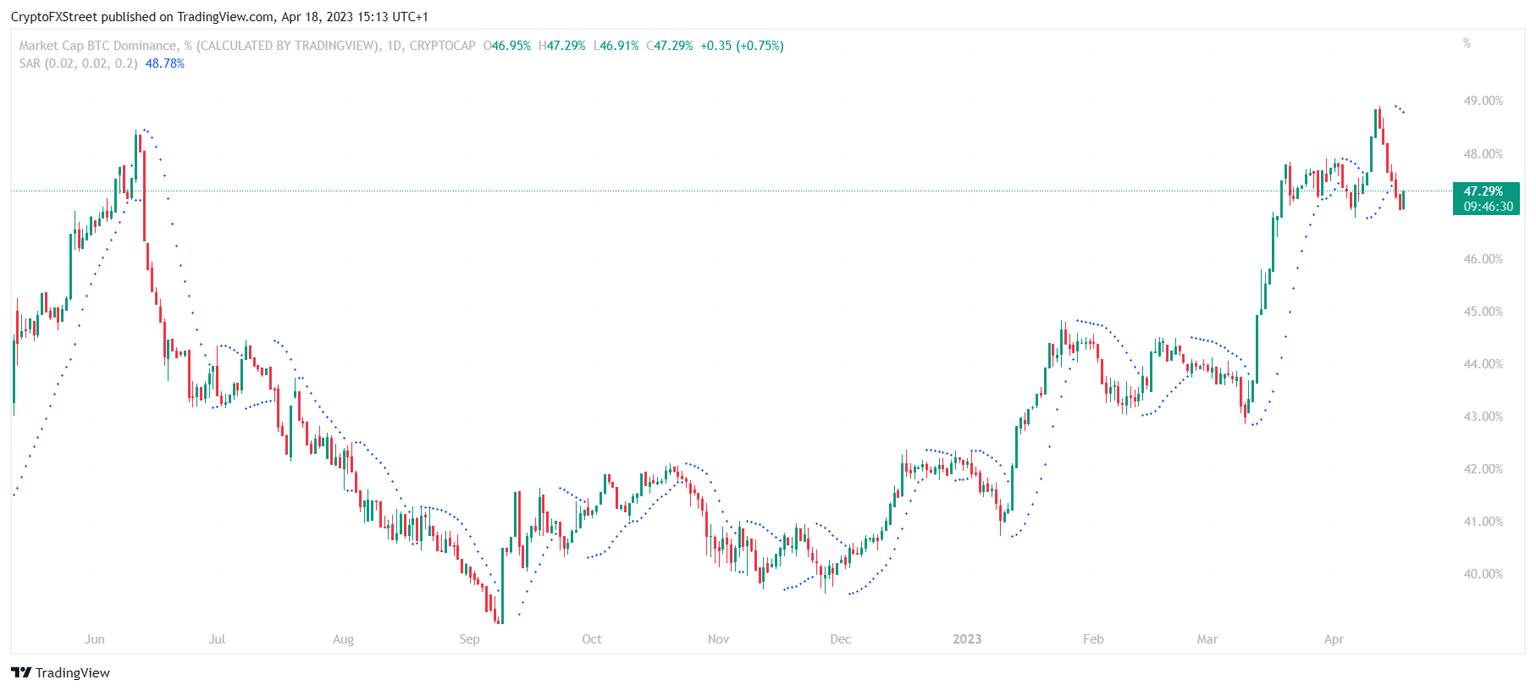1536x691 pixels.
Task: Click the 2023 label on time axis
Action: (x=967, y=638)
